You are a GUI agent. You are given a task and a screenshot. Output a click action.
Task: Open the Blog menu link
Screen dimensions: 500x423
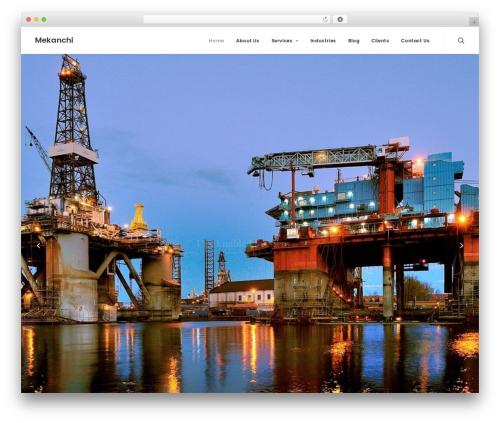click(x=354, y=41)
